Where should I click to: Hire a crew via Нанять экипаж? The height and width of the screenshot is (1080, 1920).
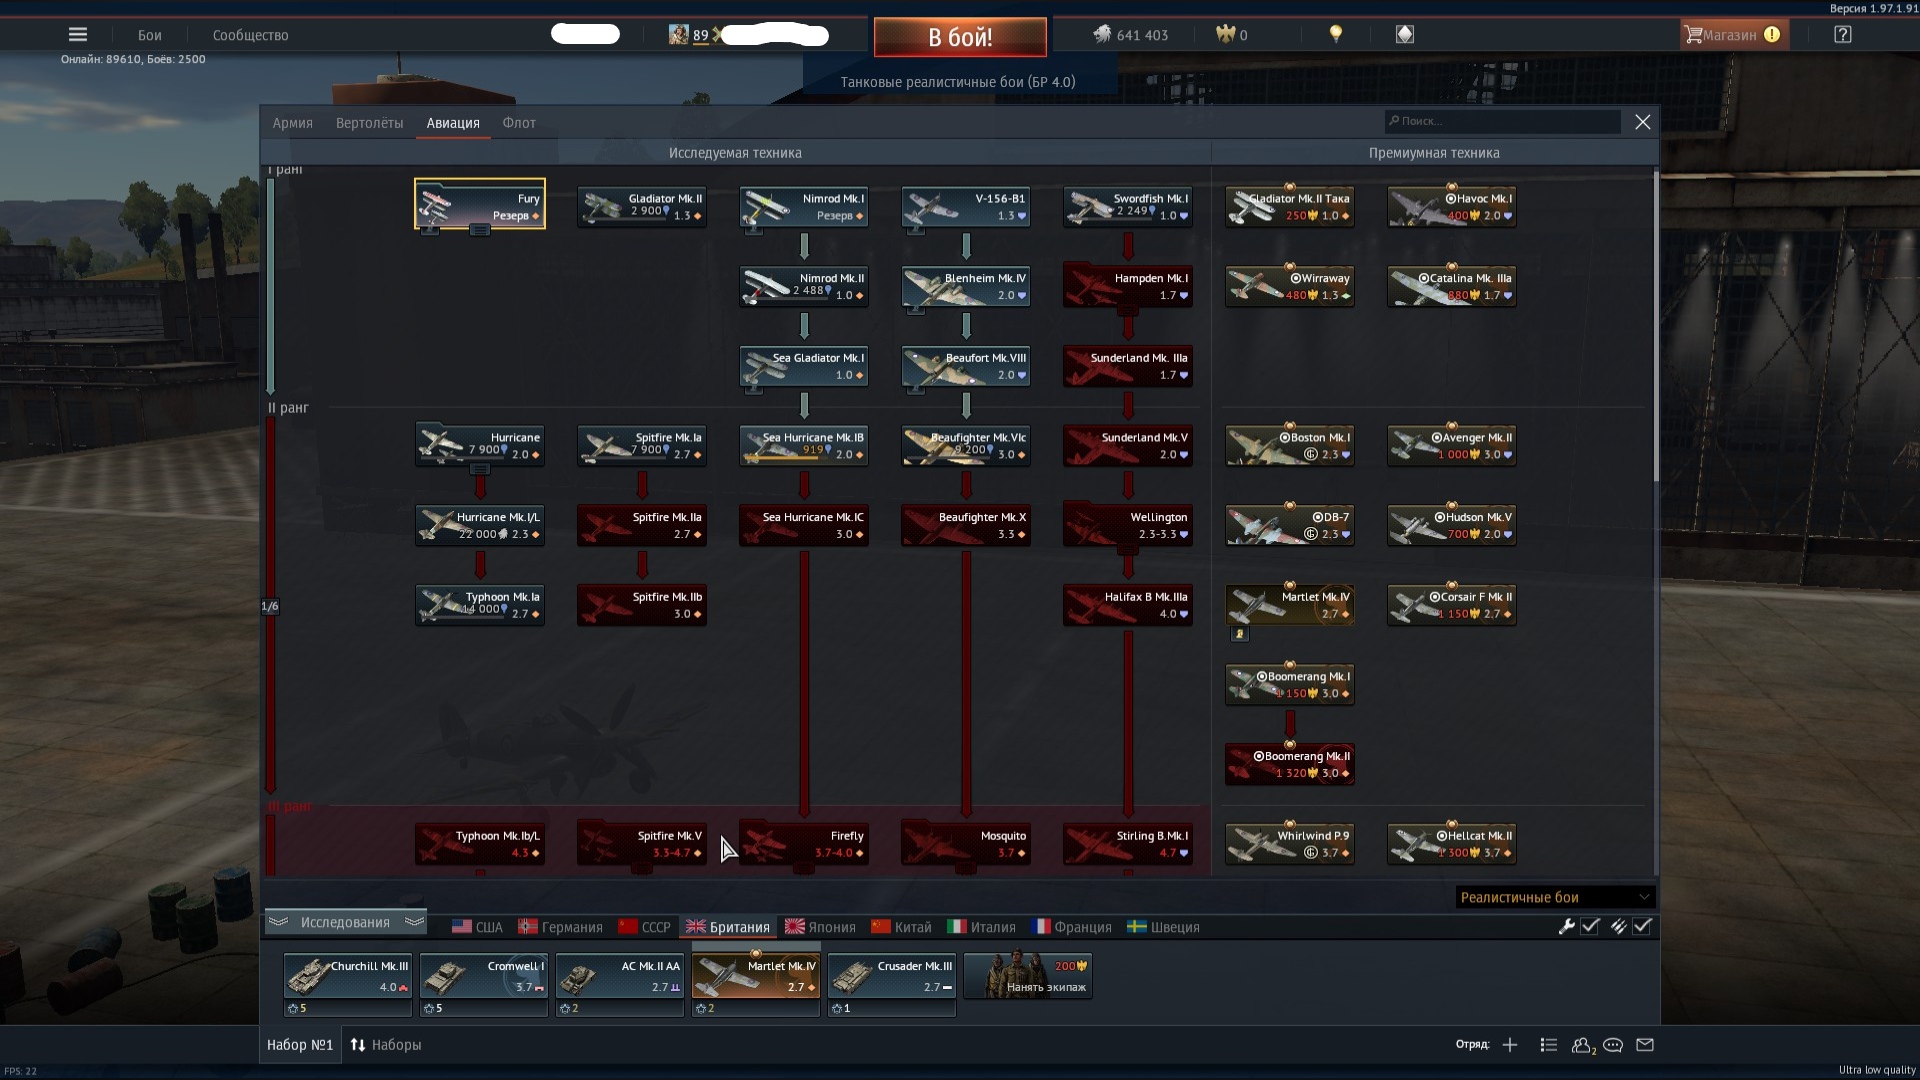coord(1029,975)
